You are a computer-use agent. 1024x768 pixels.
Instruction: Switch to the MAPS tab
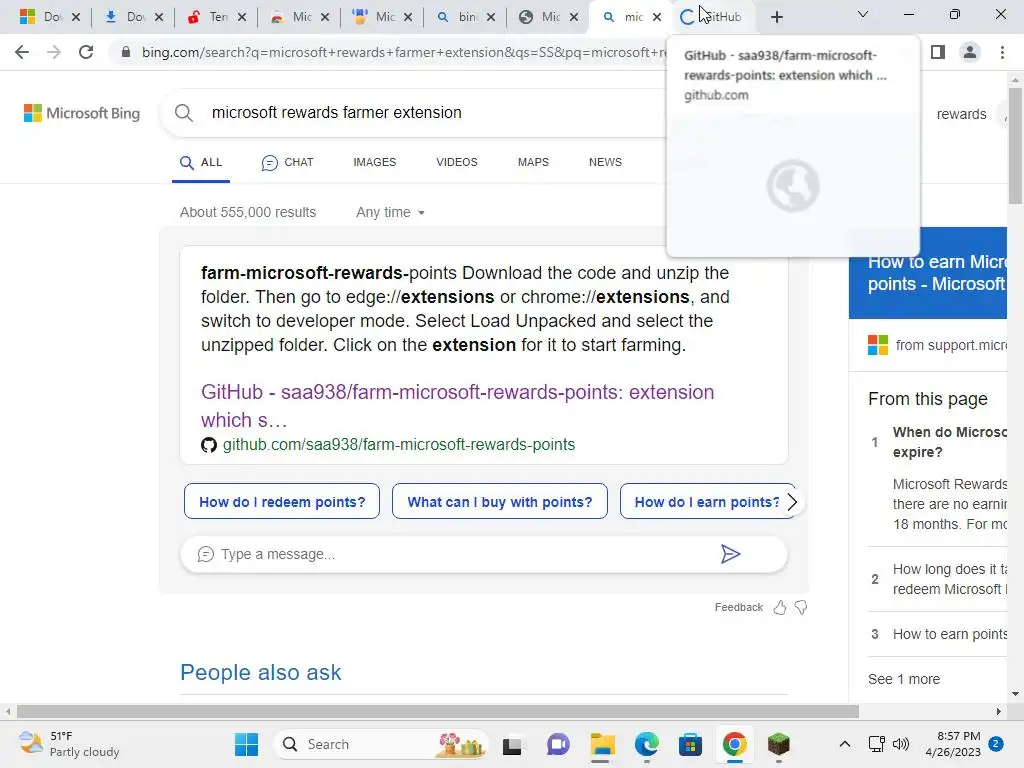[x=533, y=162]
